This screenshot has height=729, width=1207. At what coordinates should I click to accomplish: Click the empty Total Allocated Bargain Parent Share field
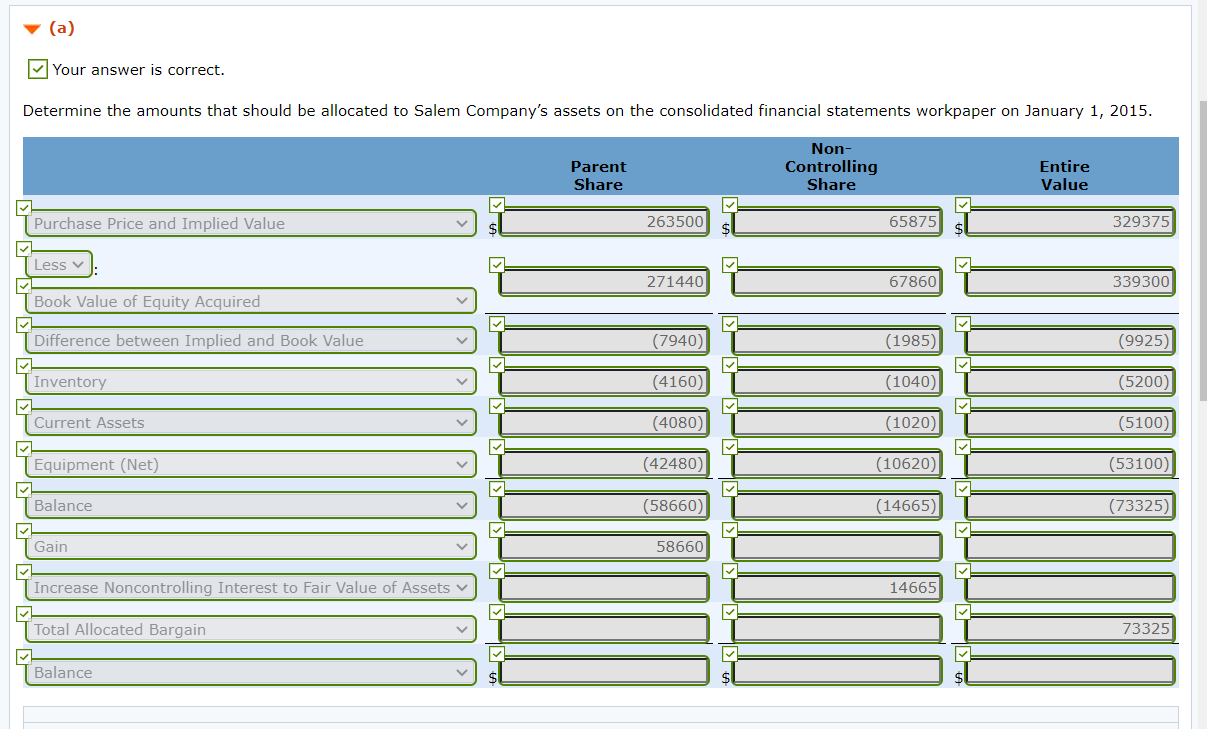tap(604, 629)
